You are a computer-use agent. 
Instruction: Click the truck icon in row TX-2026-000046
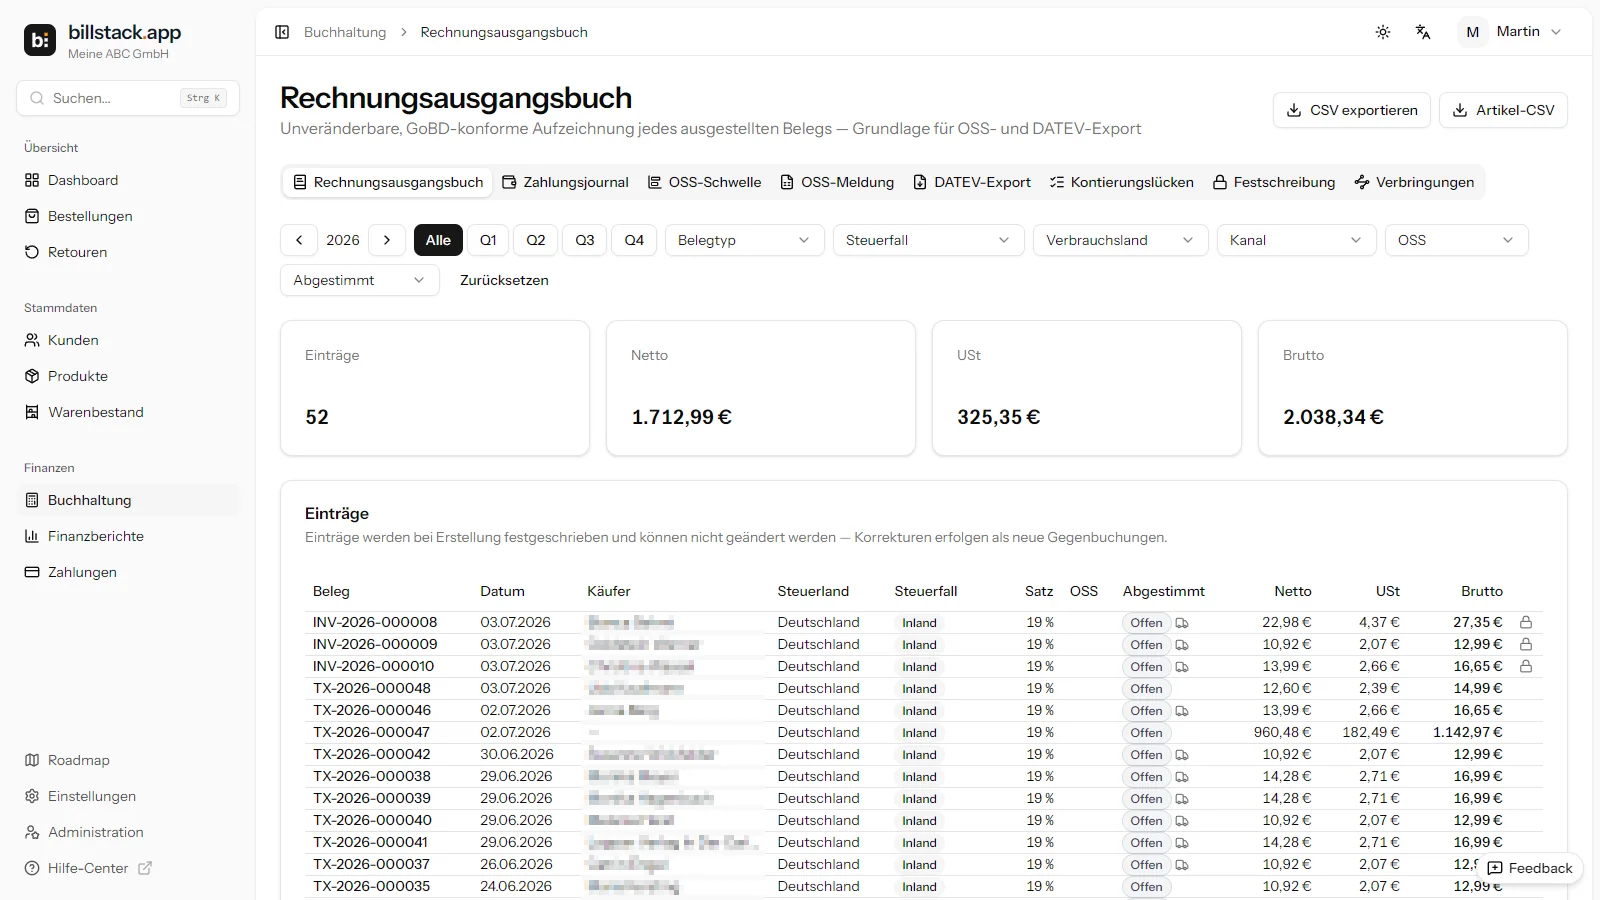pyautogui.click(x=1182, y=711)
